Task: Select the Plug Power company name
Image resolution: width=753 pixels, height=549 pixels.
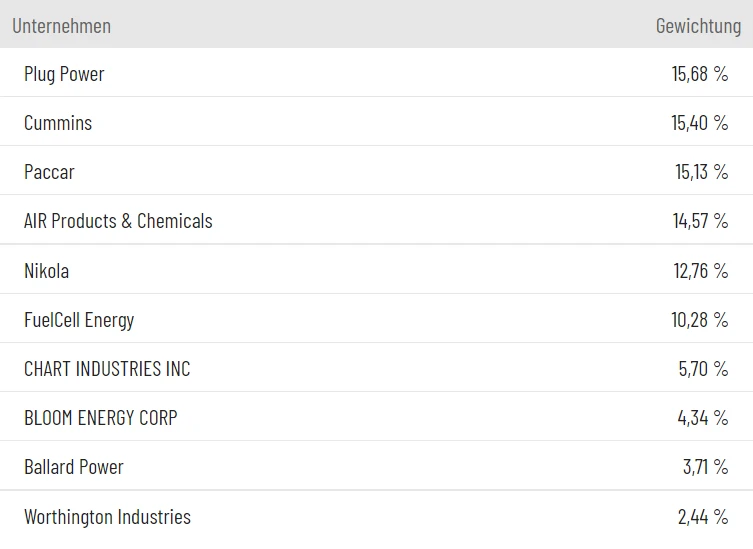Action: point(64,74)
